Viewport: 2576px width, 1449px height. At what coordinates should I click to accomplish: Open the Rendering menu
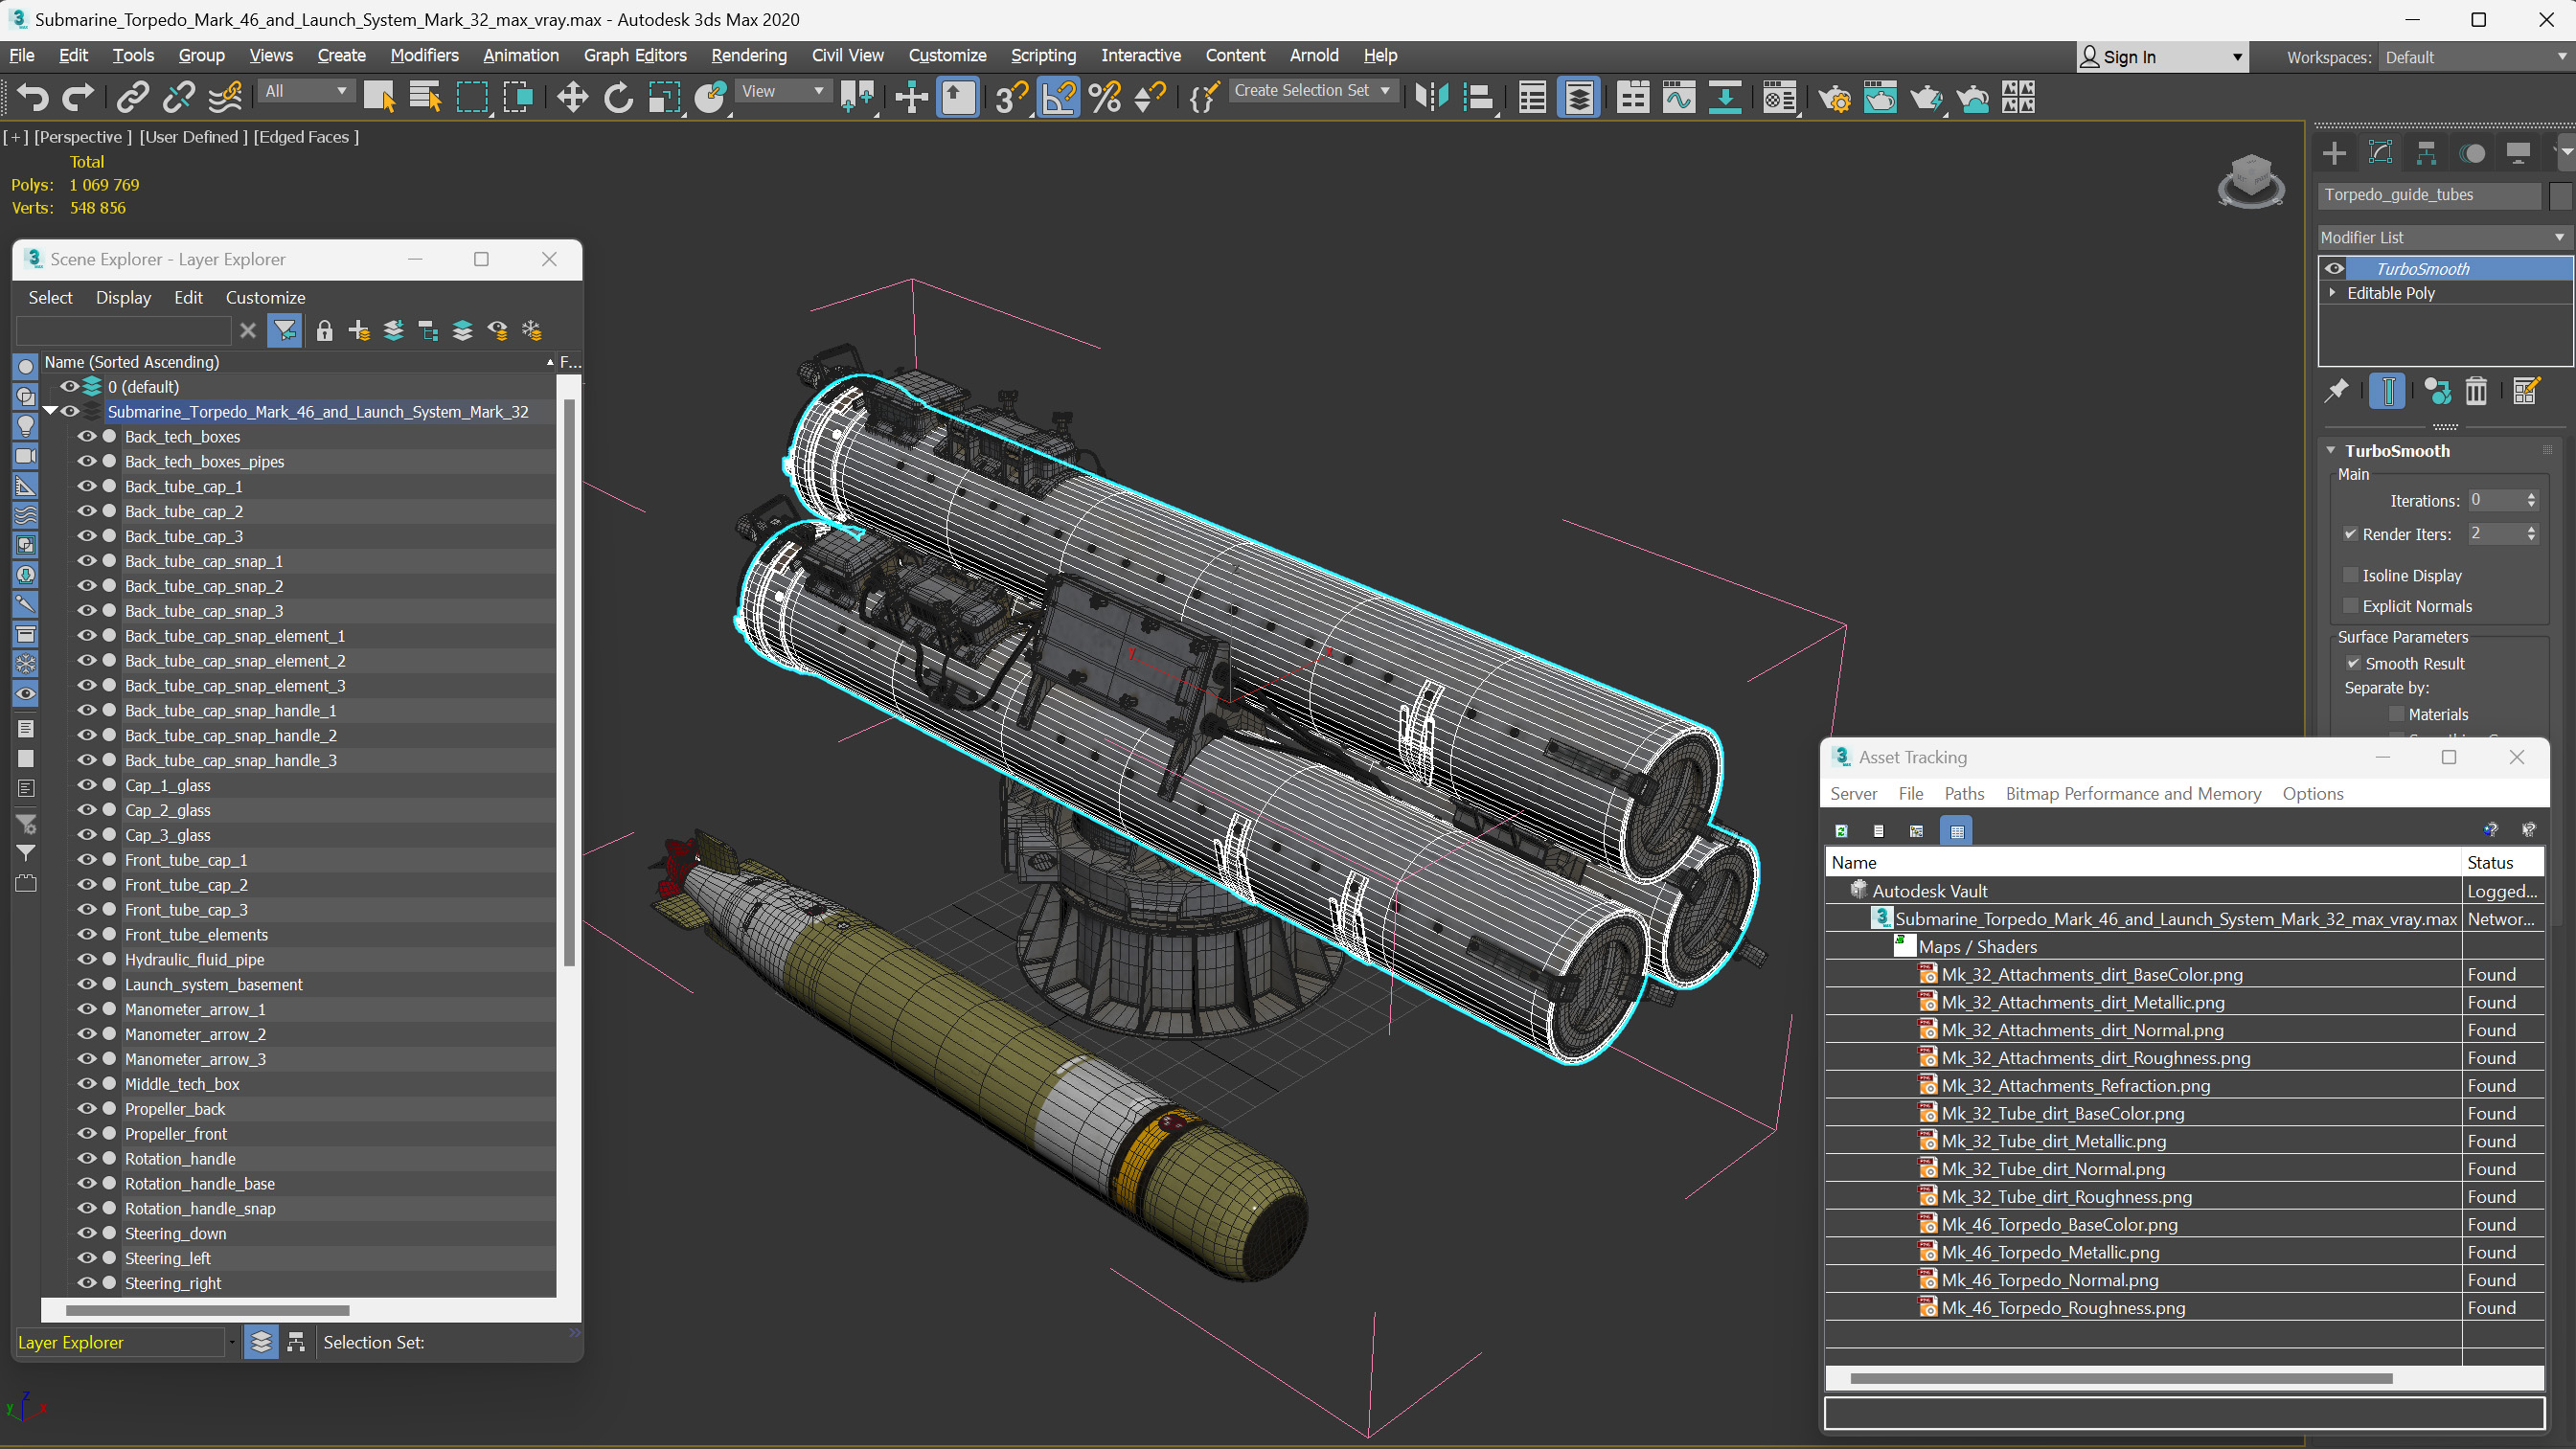[749, 56]
